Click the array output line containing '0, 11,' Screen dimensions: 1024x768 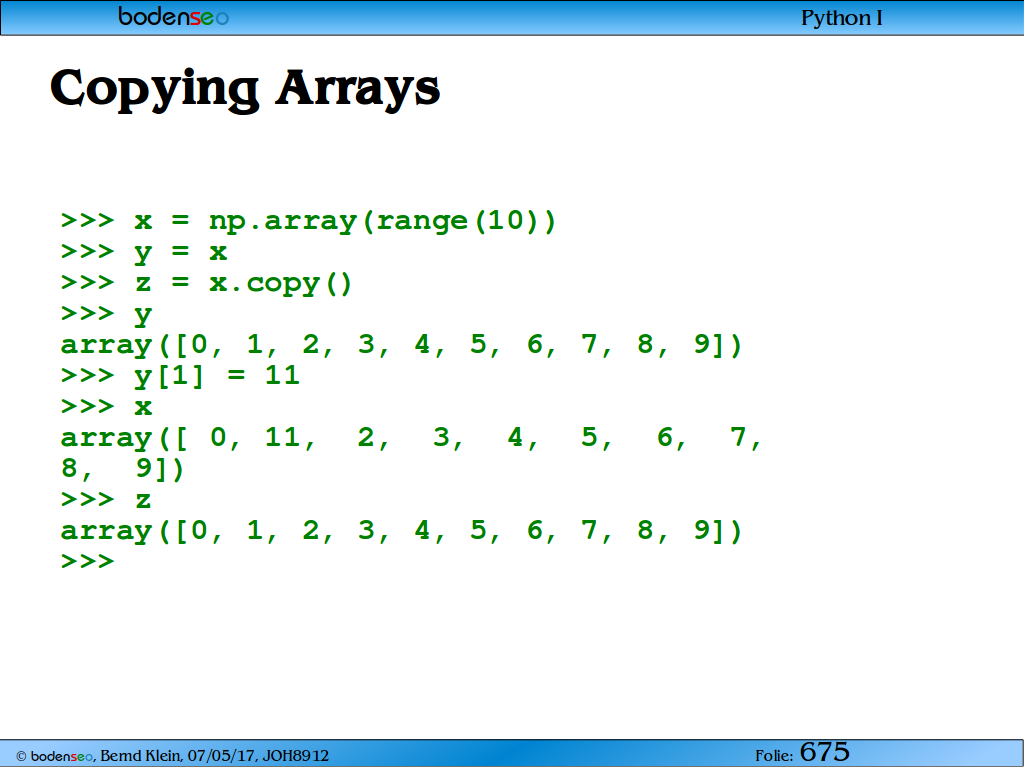click(x=411, y=438)
